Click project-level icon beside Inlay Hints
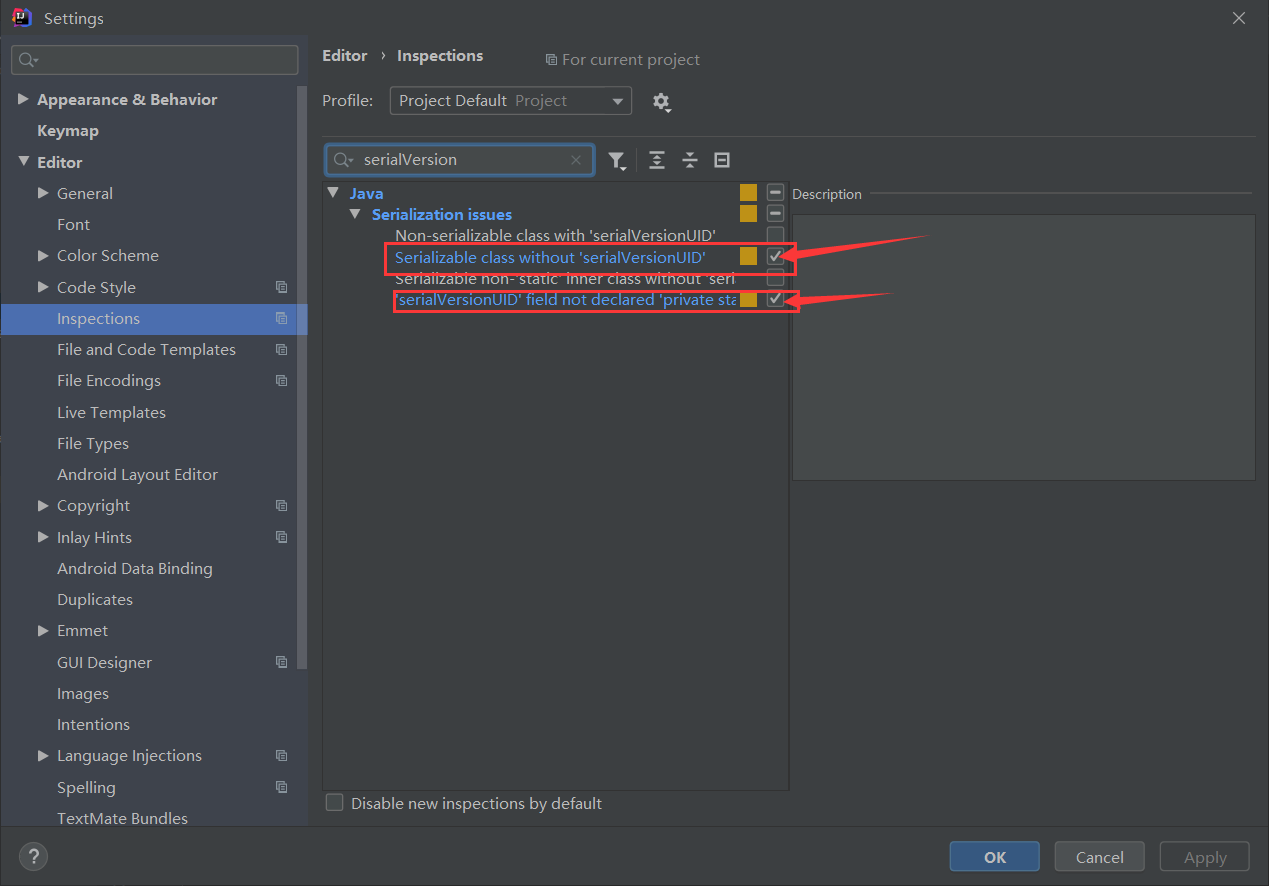1269x886 pixels. pos(281,537)
